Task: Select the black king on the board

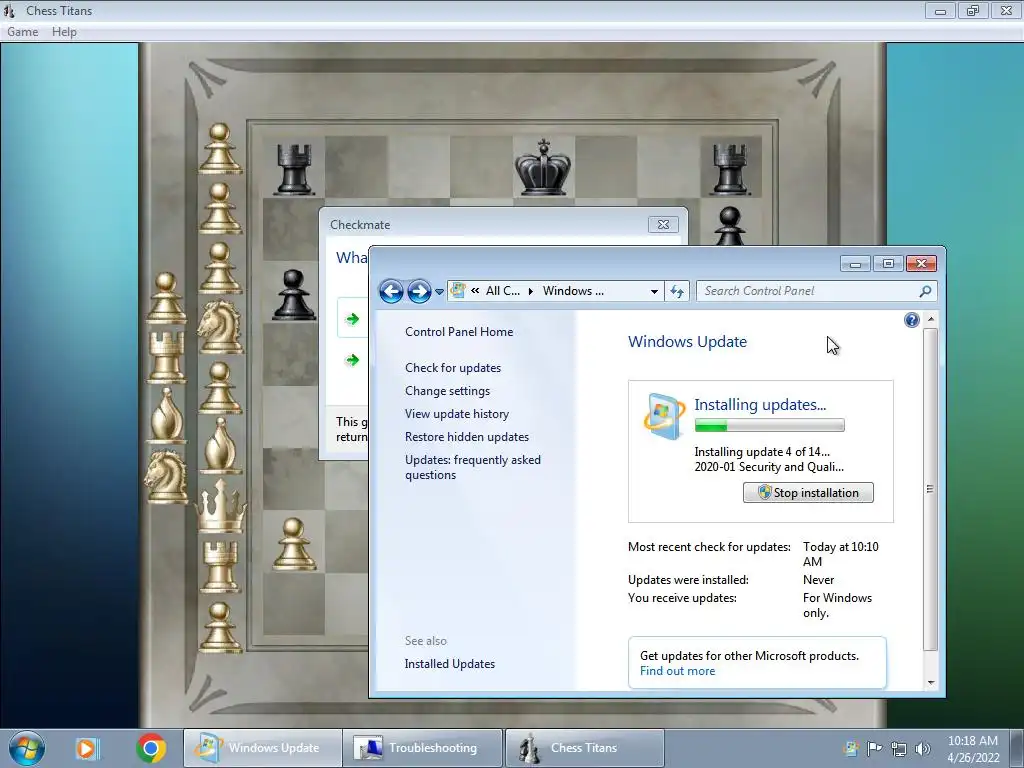Action: (543, 167)
